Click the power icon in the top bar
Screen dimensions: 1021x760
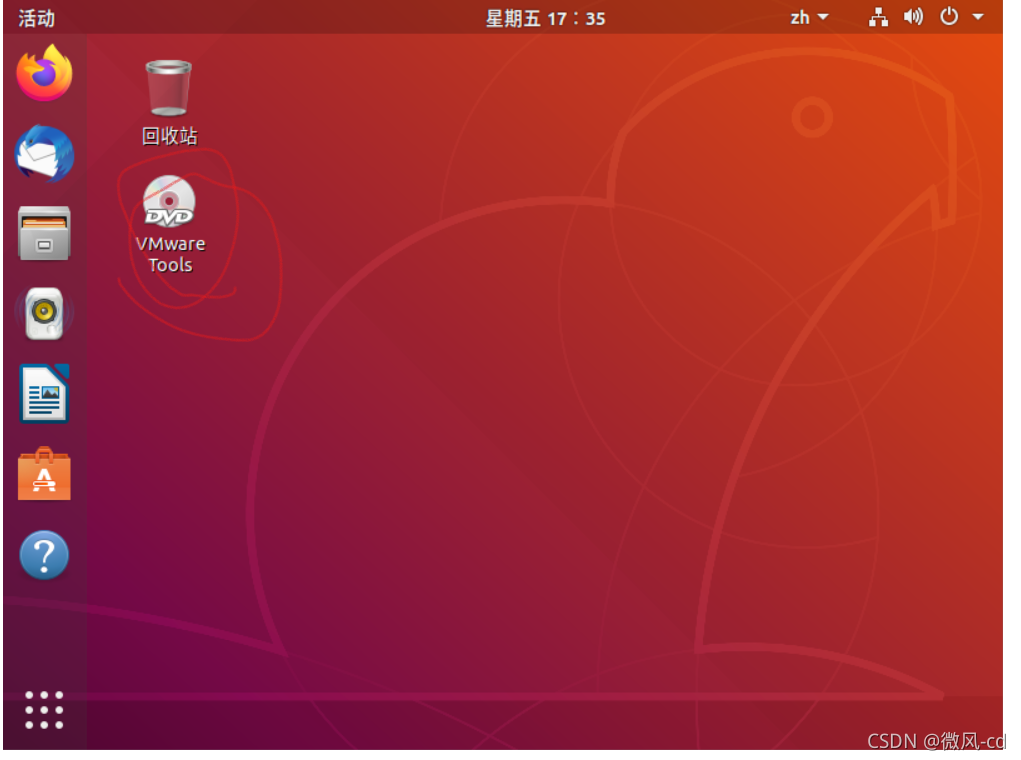tap(949, 16)
